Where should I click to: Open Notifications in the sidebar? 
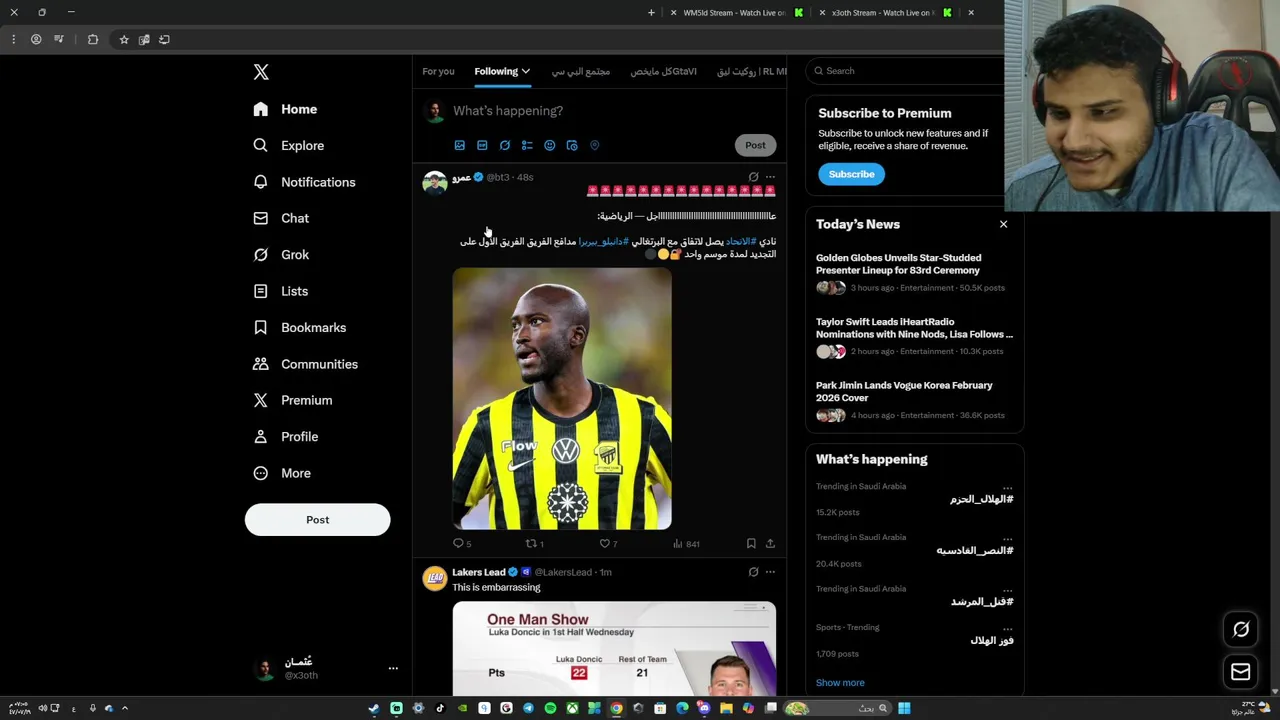coord(304,182)
